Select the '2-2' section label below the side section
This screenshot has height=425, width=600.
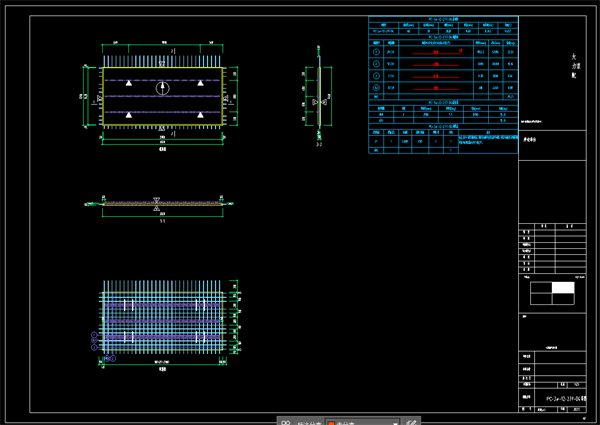pyautogui.click(x=319, y=144)
